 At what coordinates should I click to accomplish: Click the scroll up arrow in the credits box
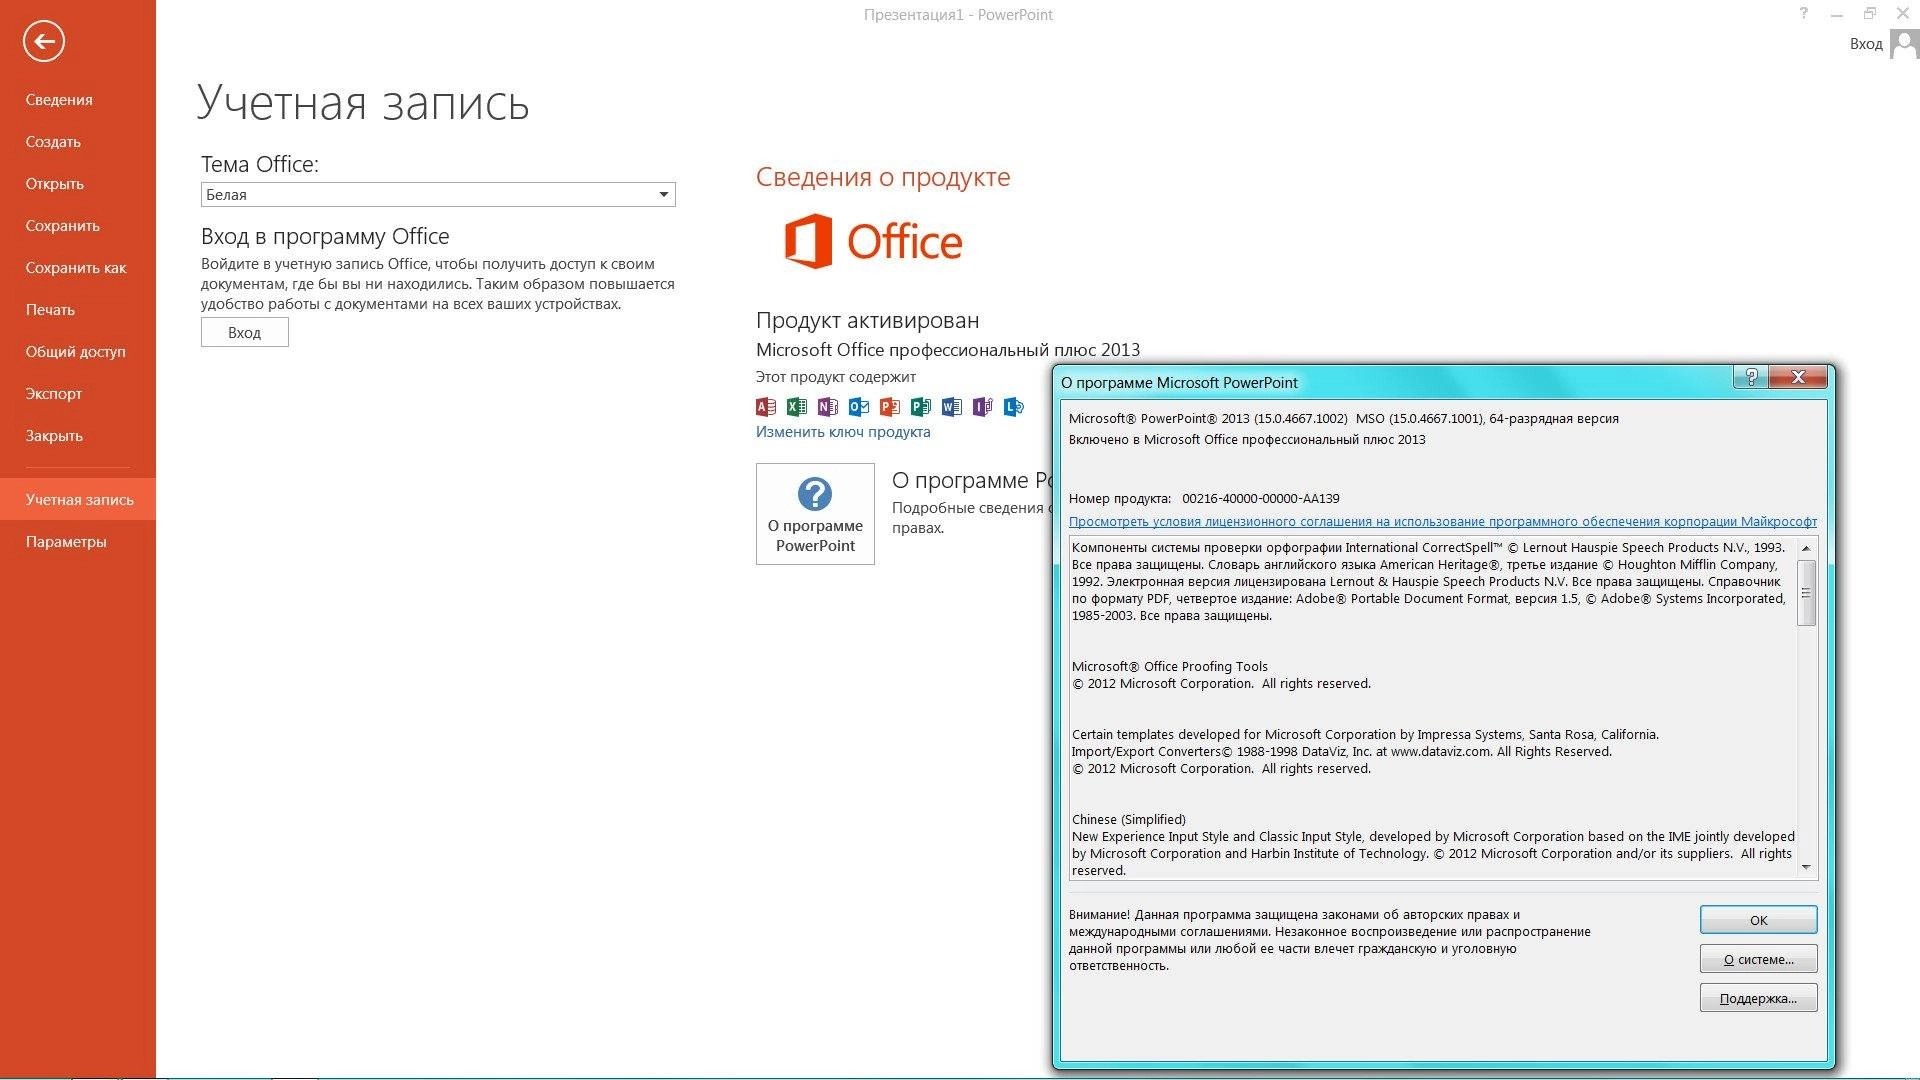click(1806, 548)
